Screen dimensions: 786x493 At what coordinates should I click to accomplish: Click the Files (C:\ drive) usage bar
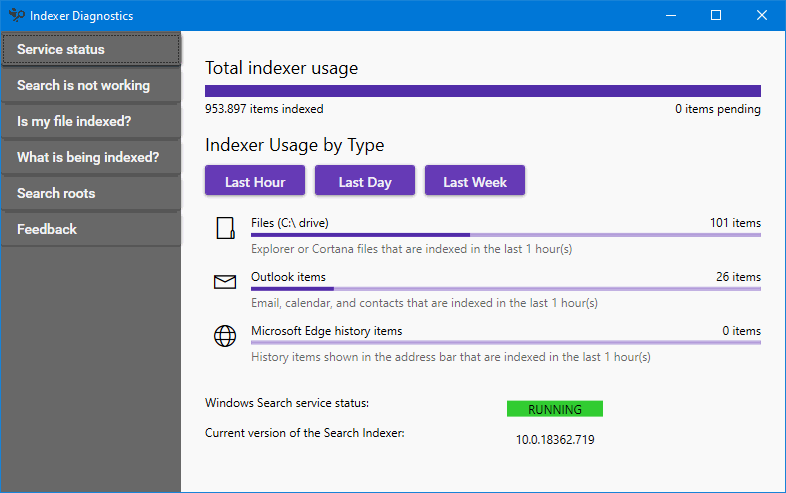click(506, 235)
